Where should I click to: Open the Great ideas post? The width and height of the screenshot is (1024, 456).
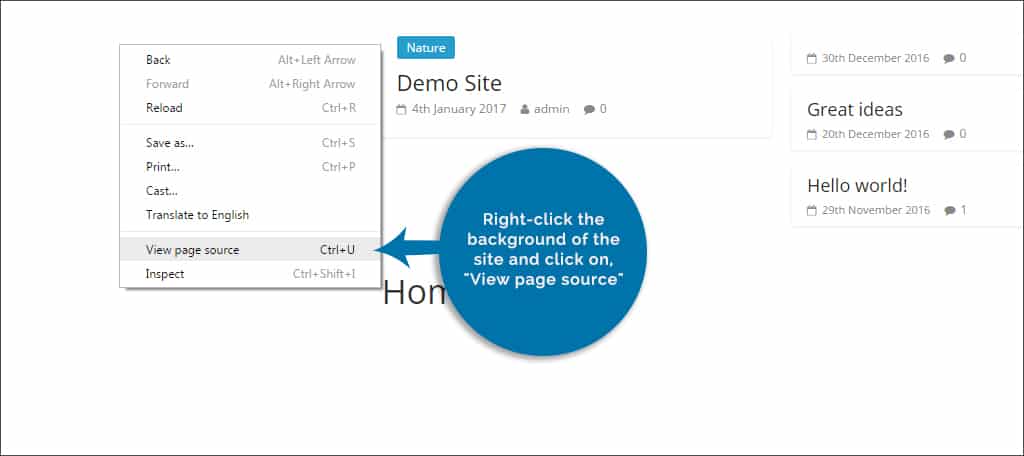[x=855, y=109]
